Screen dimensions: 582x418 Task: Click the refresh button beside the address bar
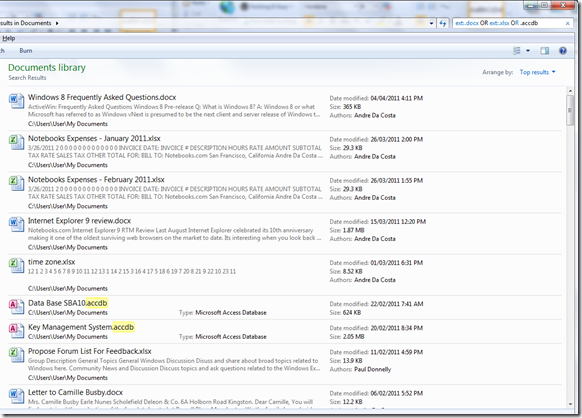click(x=443, y=23)
